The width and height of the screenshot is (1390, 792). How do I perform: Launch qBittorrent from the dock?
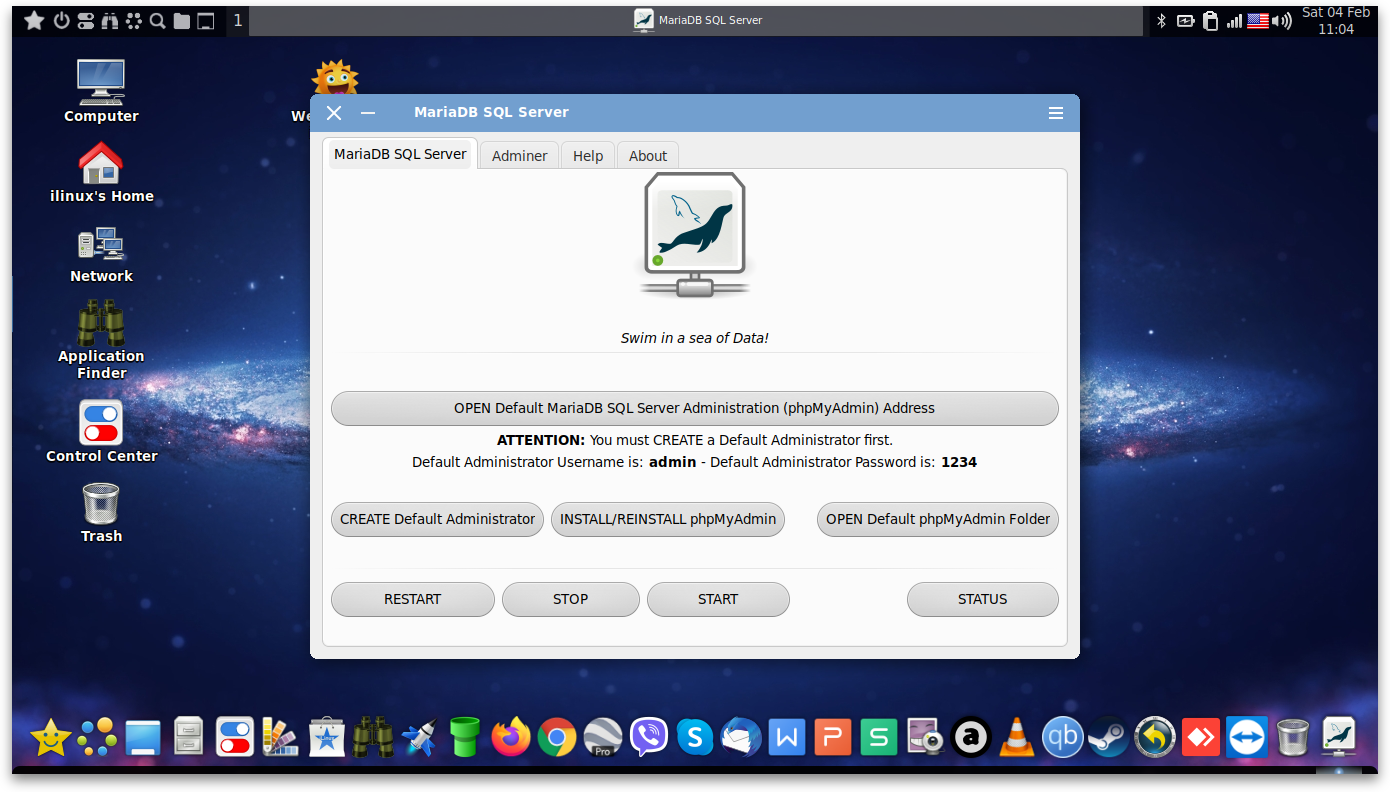[1062, 738]
